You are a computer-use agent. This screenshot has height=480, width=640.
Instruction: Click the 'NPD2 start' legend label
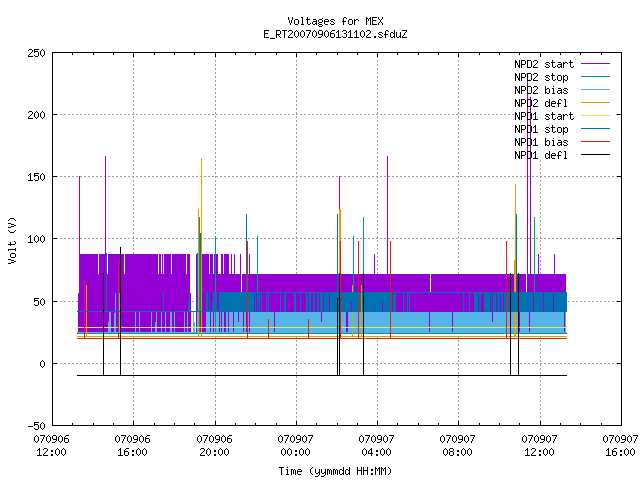click(544, 64)
